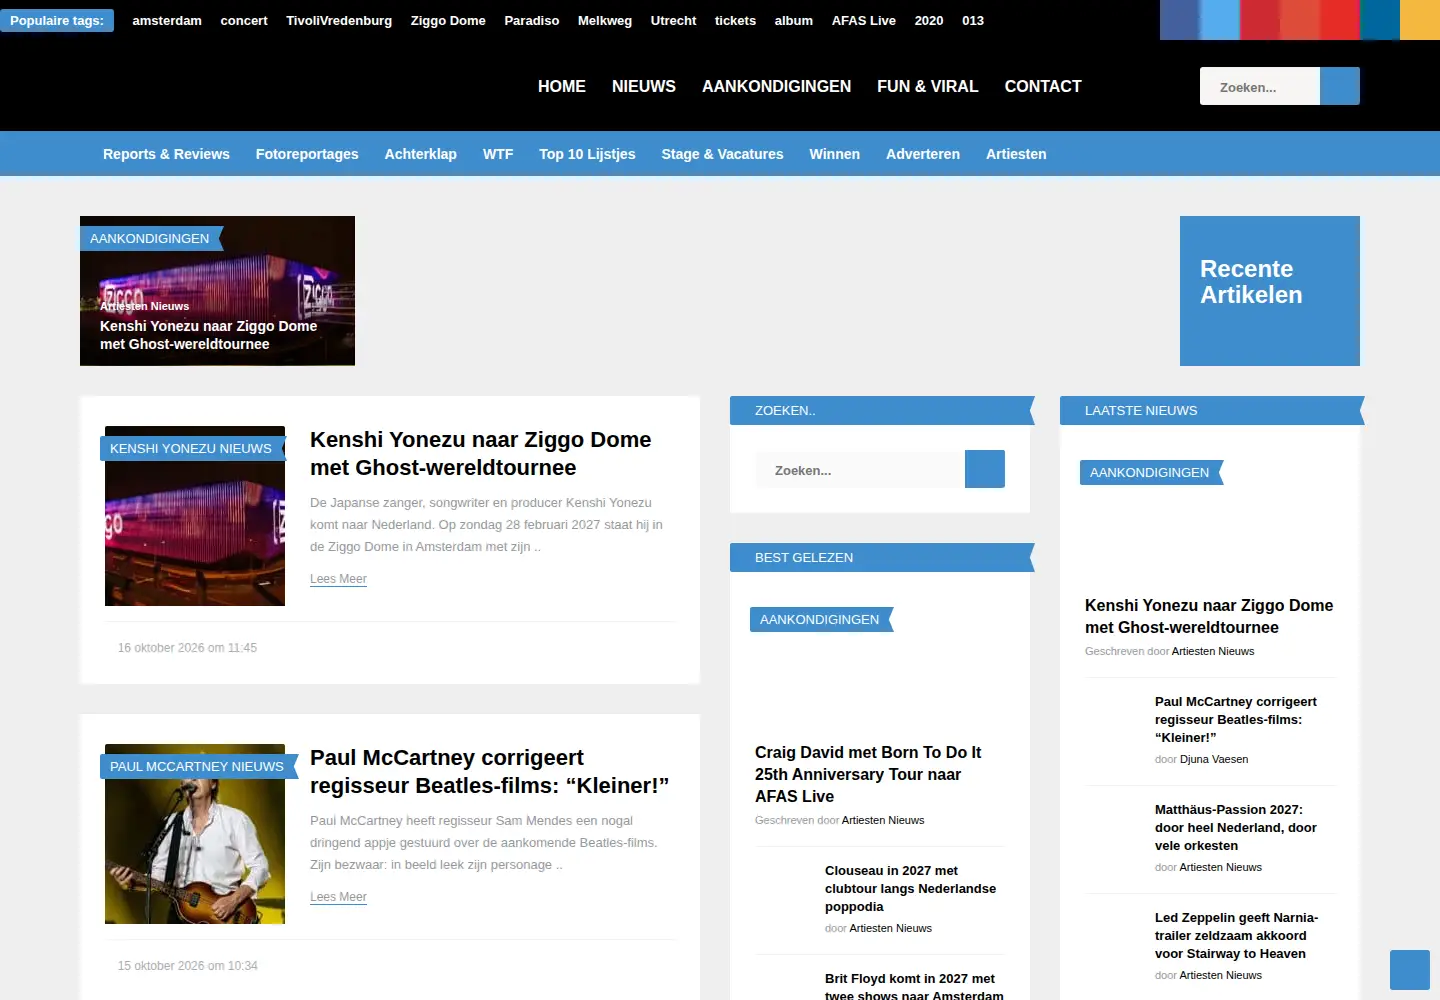Click the amsterdam popular tag
Screen dimensions: 1440x1000
pos(167,20)
